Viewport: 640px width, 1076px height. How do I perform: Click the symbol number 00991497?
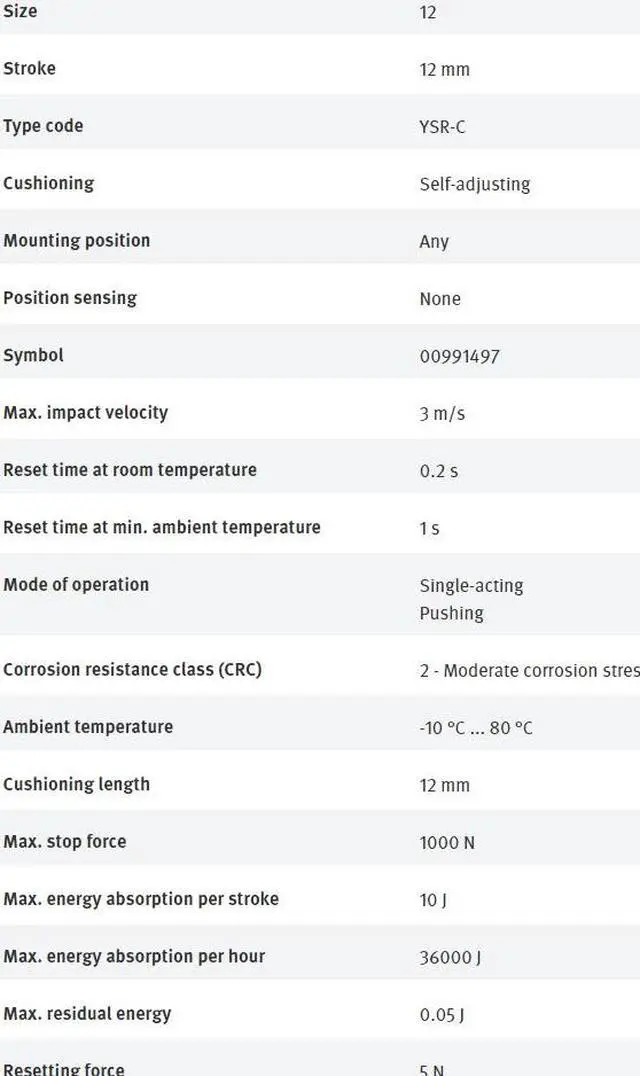pyautogui.click(x=459, y=356)
